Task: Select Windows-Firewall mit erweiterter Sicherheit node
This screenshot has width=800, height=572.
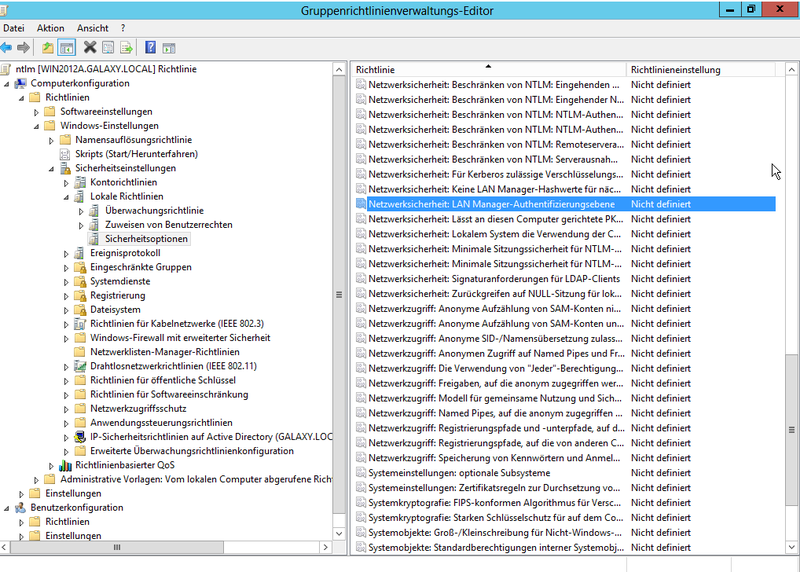Action: click(x=179, y=338)
